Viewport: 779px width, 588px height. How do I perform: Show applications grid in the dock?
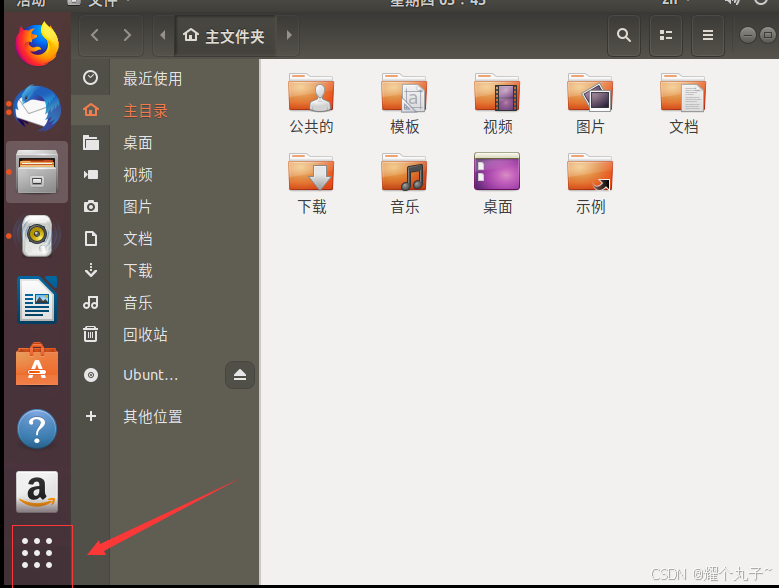point(37,553)
